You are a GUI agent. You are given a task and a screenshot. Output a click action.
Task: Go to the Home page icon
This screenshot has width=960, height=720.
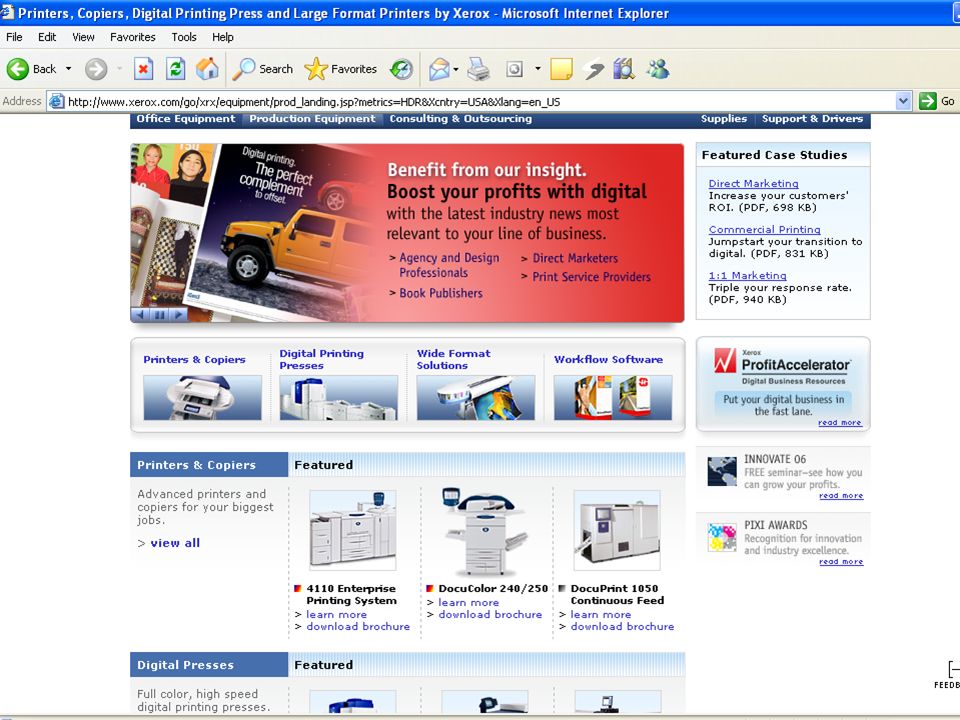click(x=208, y=69)
